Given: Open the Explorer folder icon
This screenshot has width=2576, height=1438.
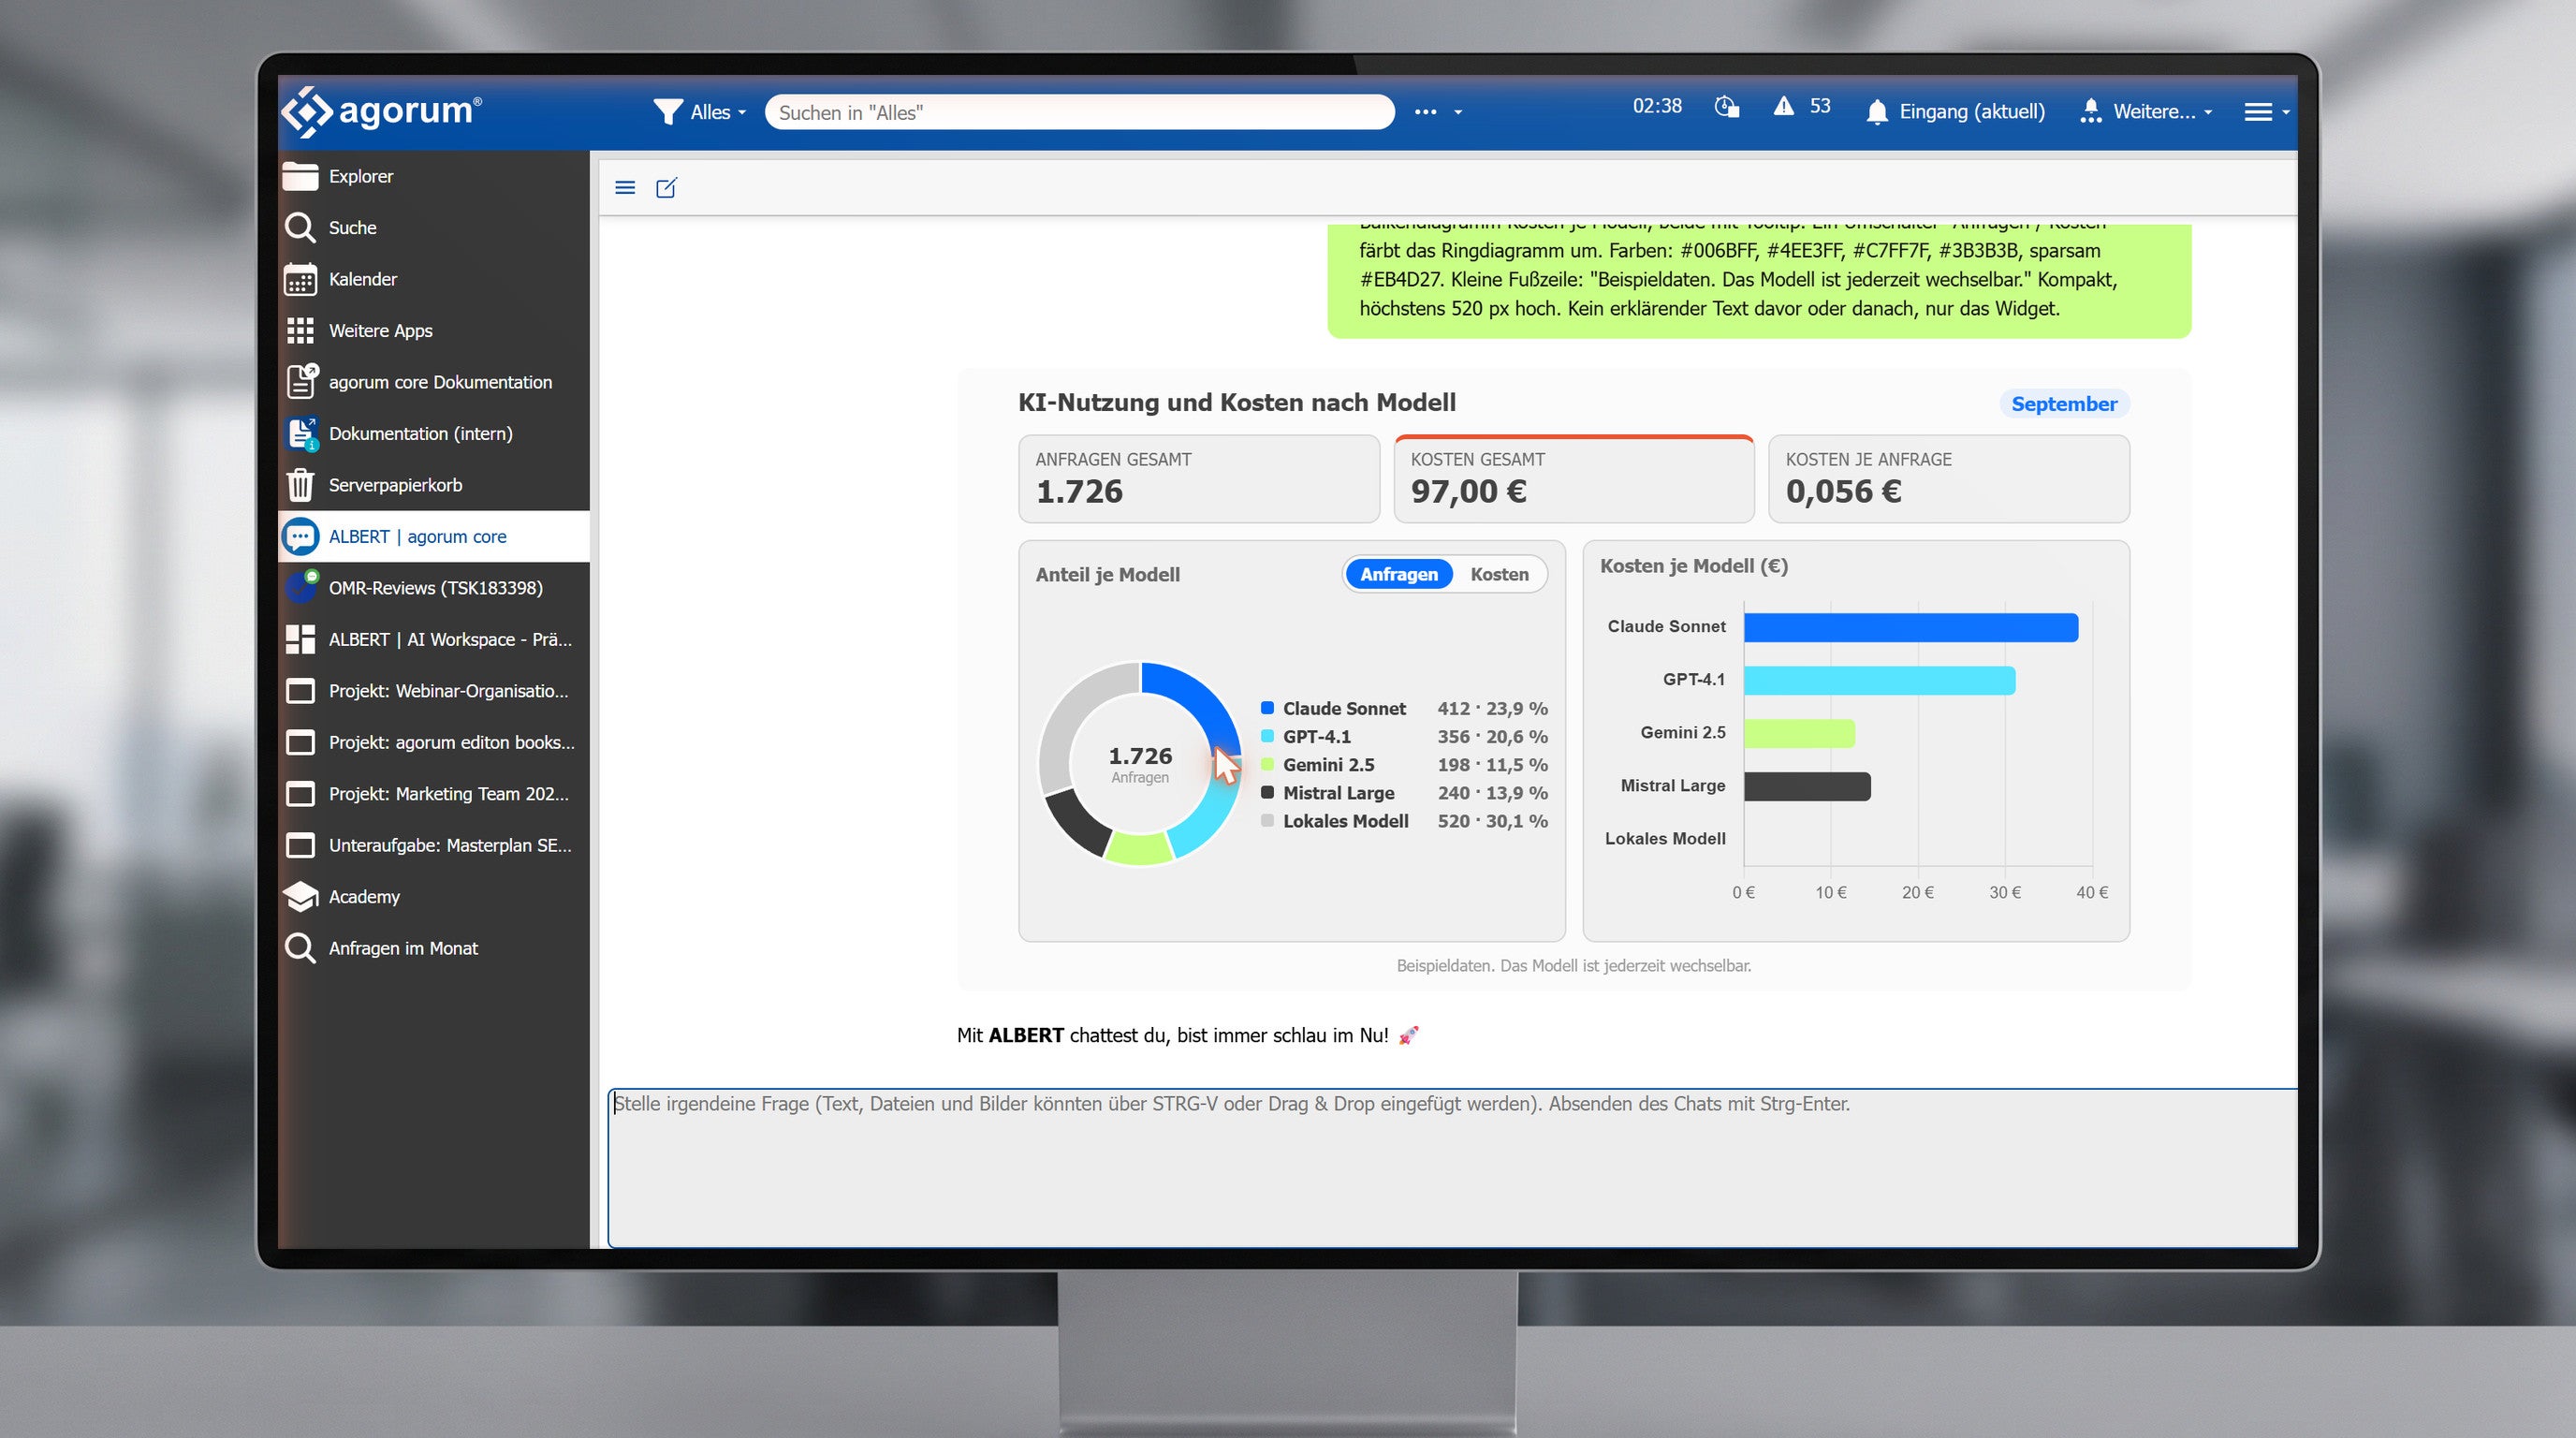Looking at the screenshot, I should (300, 176).
